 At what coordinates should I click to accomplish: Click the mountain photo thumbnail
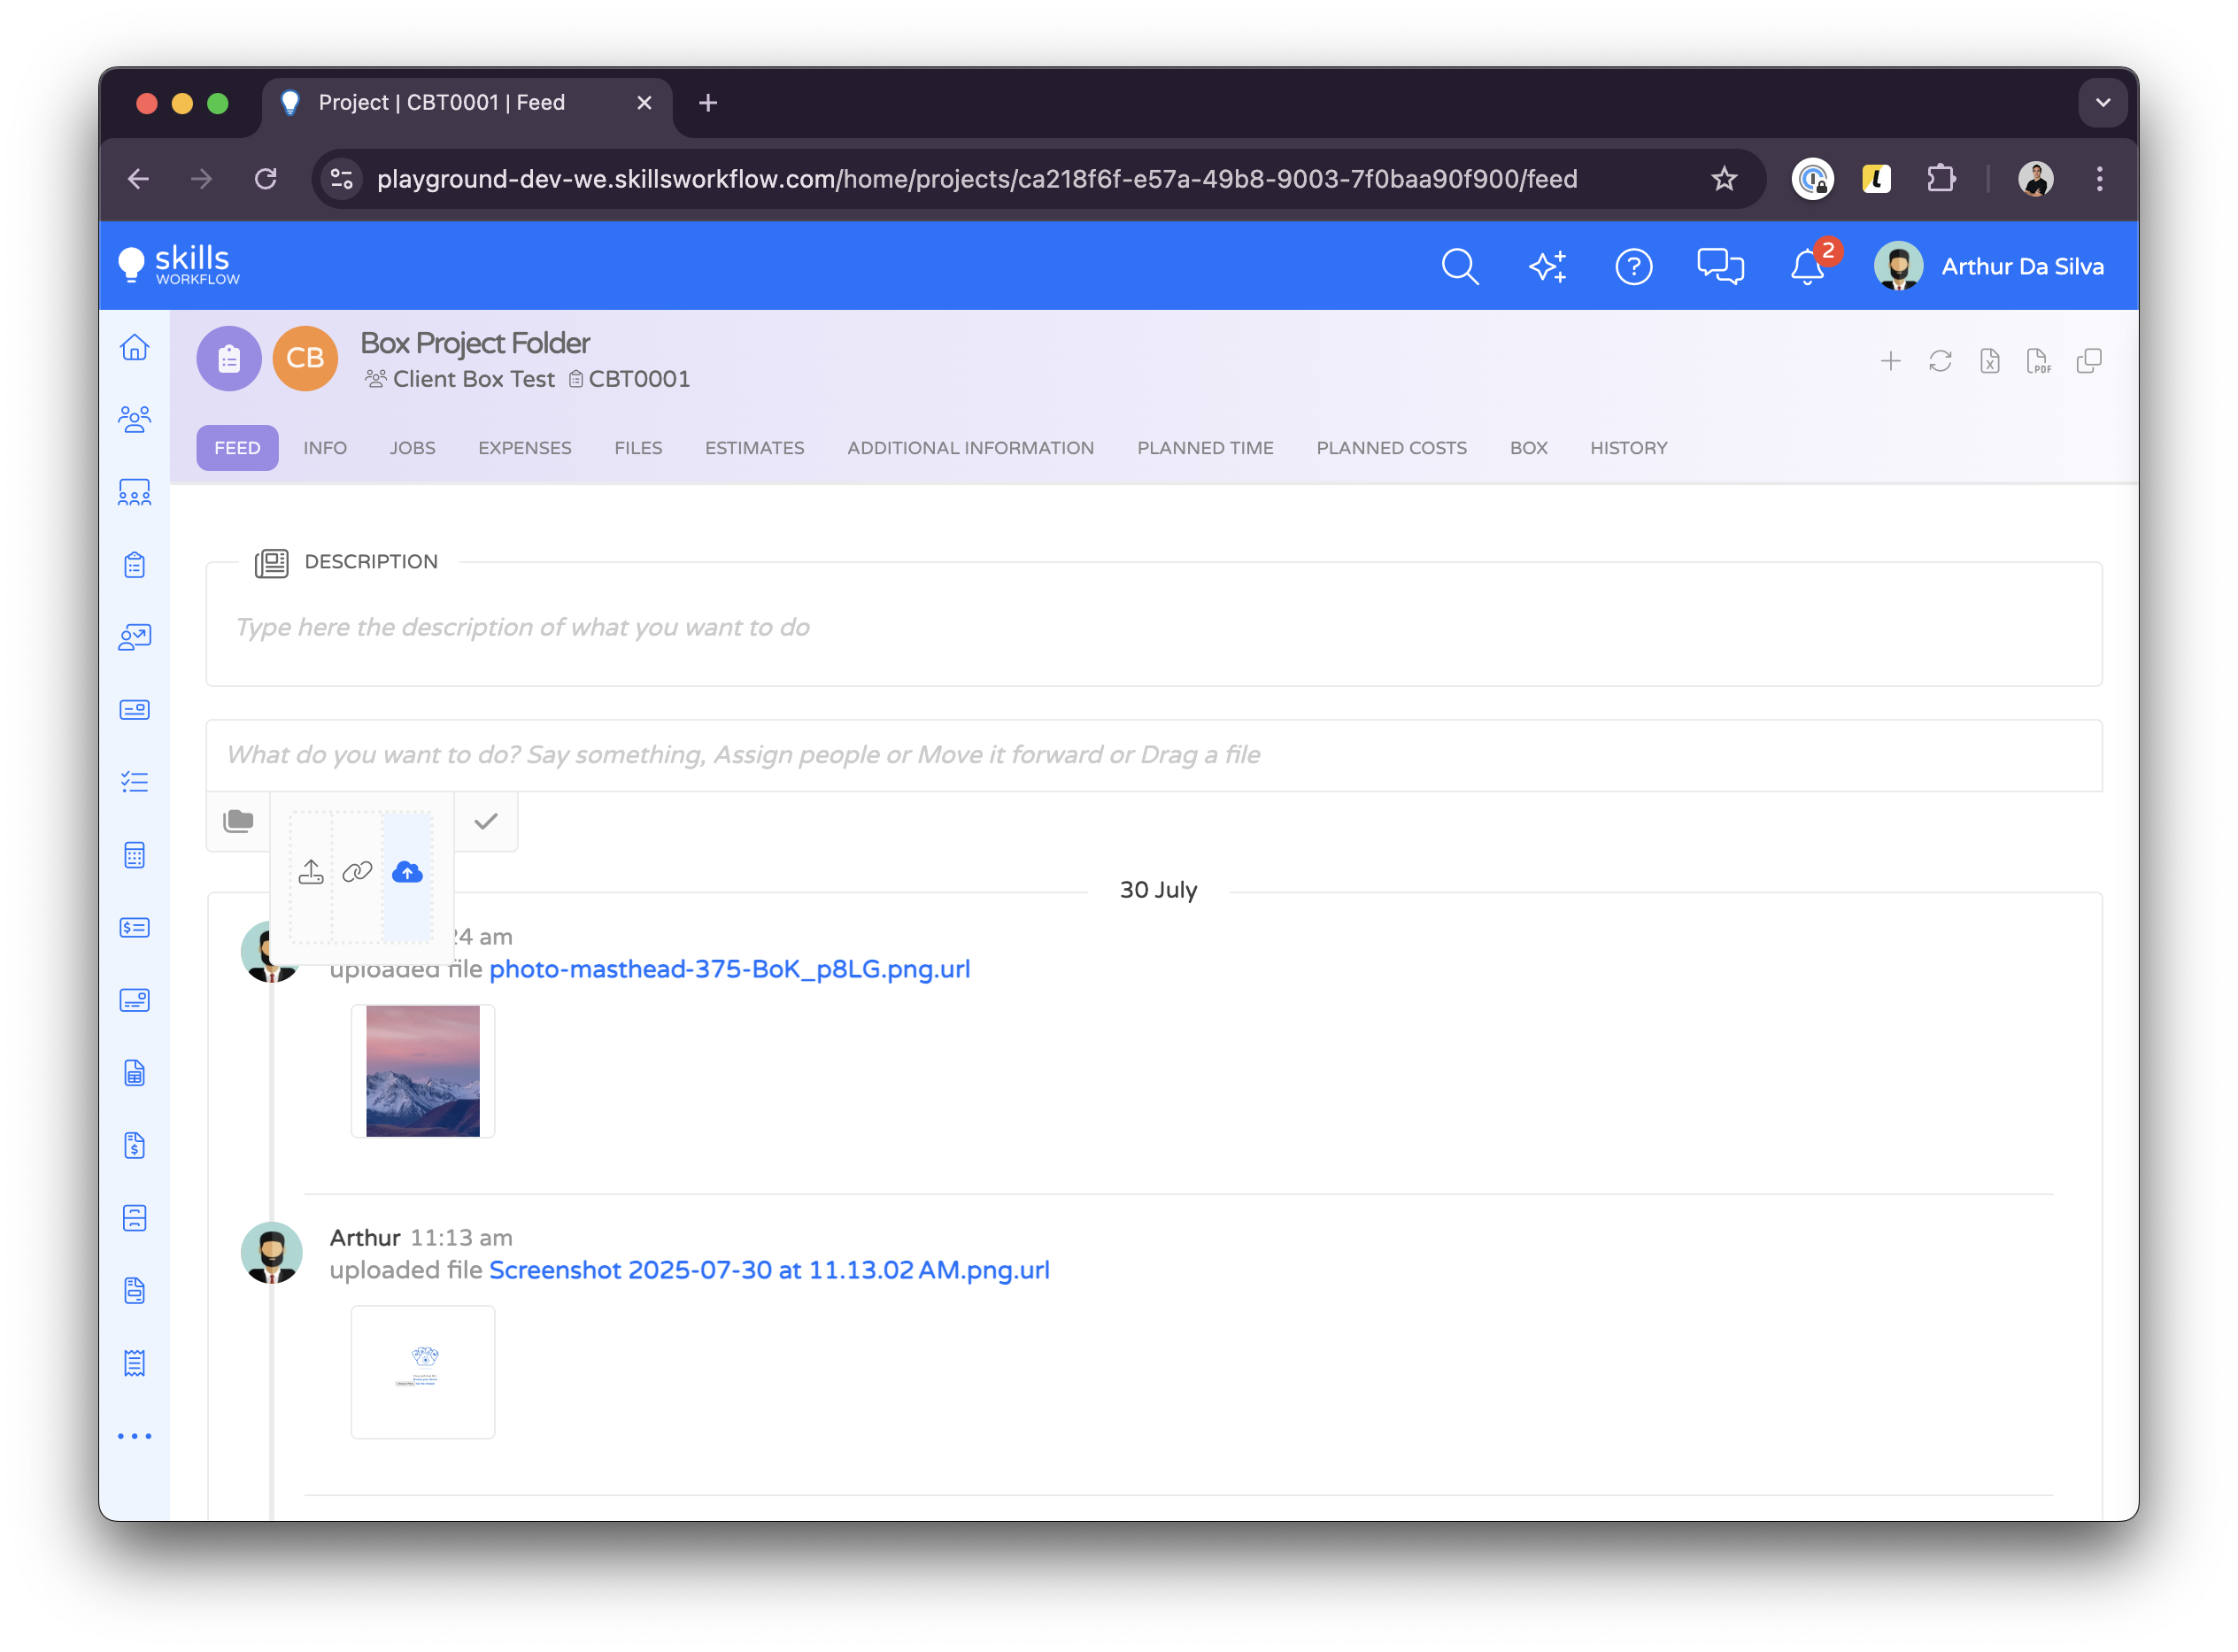423,1071
